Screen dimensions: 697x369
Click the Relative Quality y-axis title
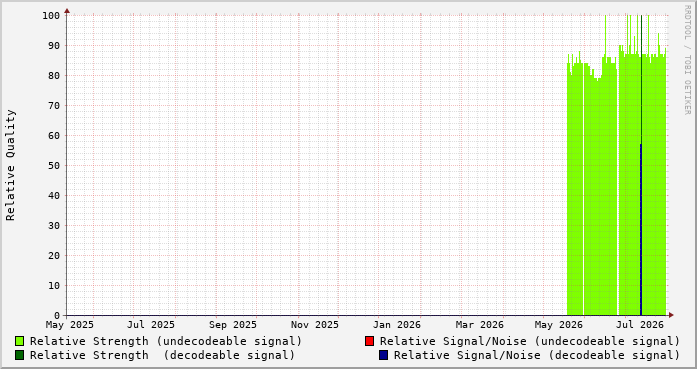pos(11,165)
